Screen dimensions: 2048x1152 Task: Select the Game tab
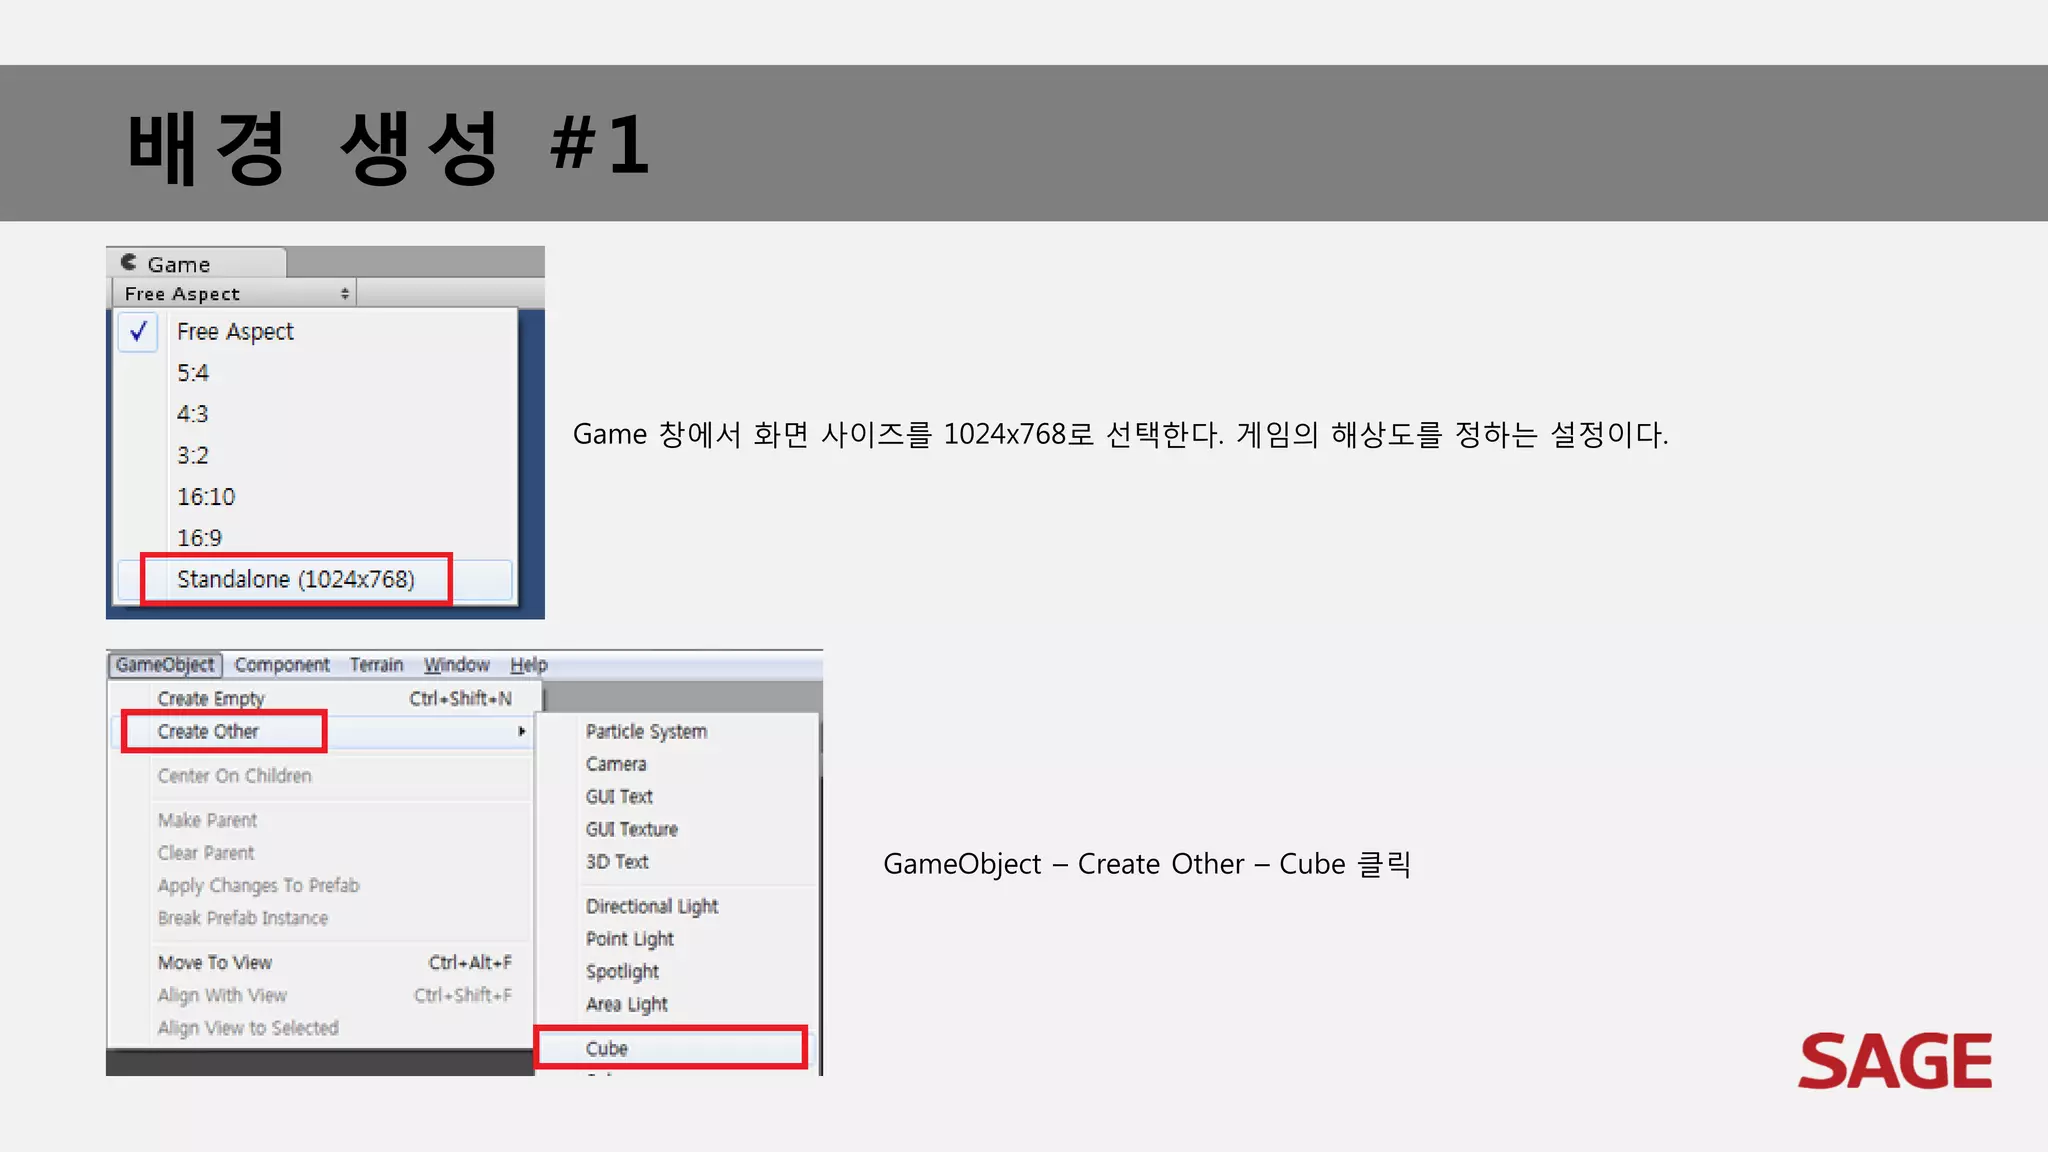click(x=196, y=263)
